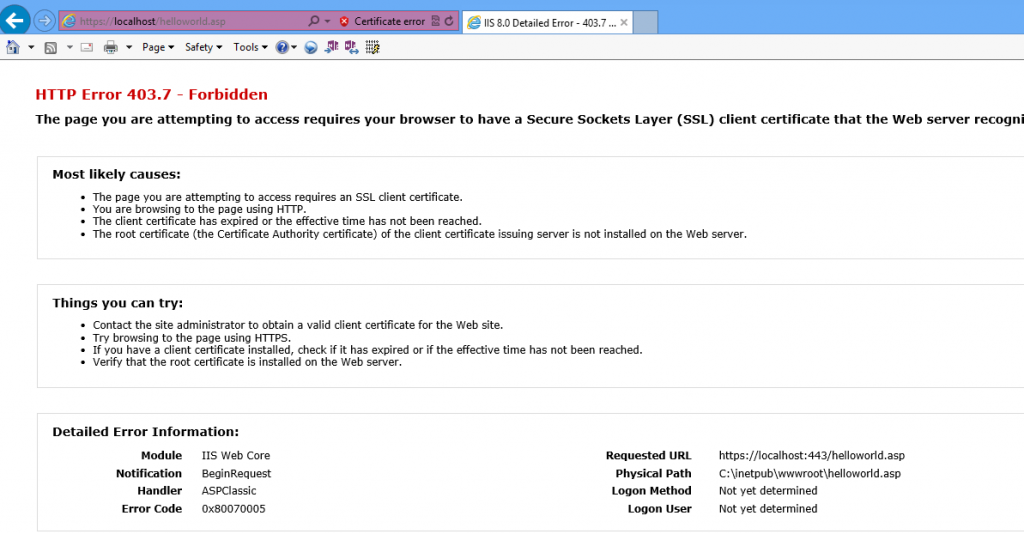
Task: Click the 'Try browsing to the page using HTTPS.' line
Action: (x=192, y=338)
